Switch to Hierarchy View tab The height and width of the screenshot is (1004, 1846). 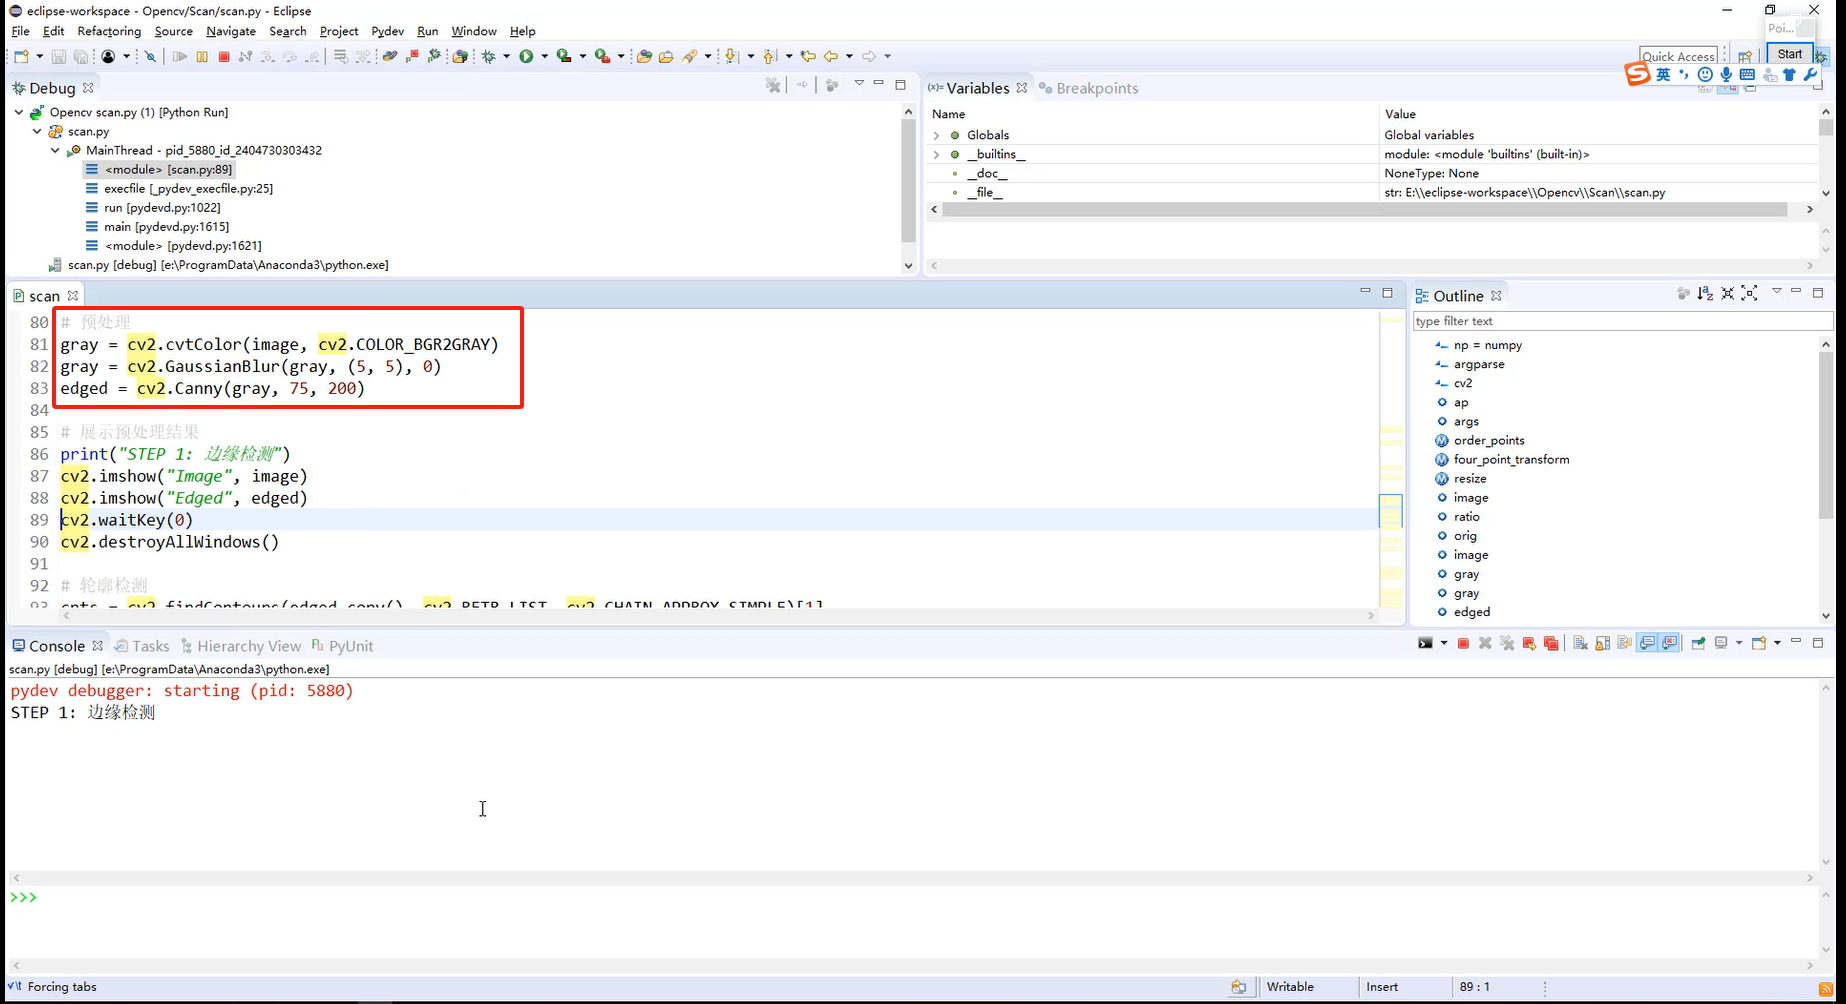pyautogui.click(x=241, y=646)
